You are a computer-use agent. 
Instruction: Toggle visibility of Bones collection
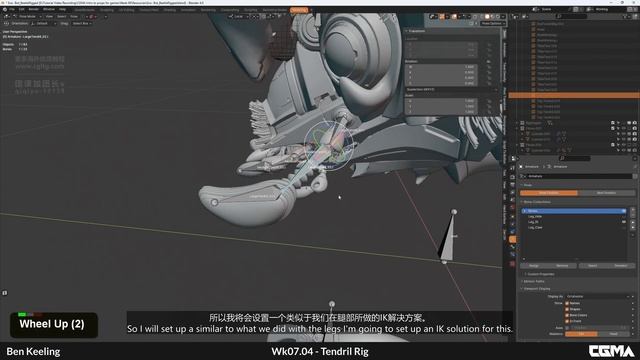click(x=623, y=211)
